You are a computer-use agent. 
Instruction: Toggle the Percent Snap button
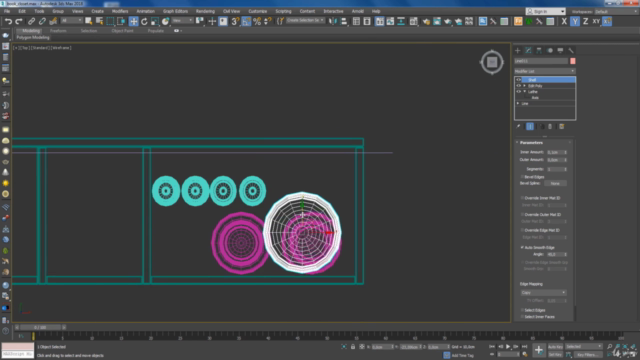[x=257, y=21]
